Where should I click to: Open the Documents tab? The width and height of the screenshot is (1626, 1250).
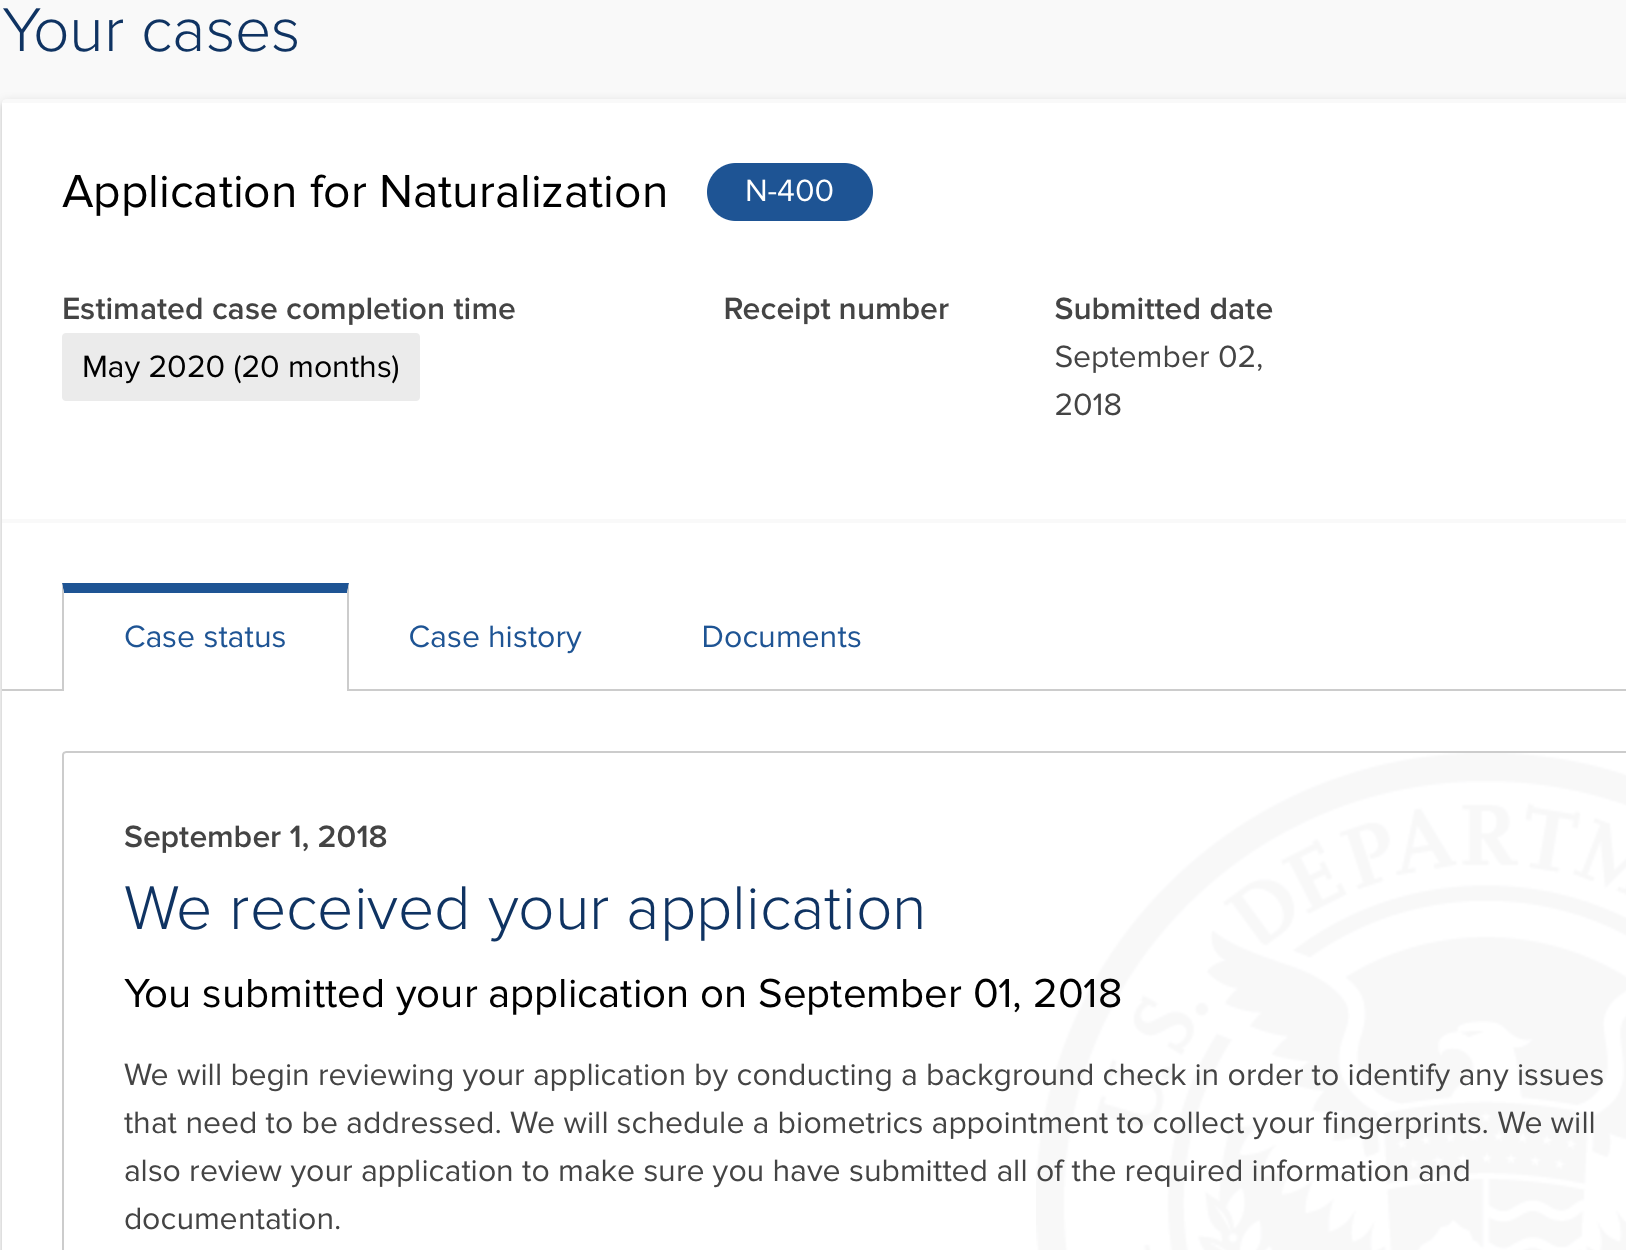[x=781, y=637]
